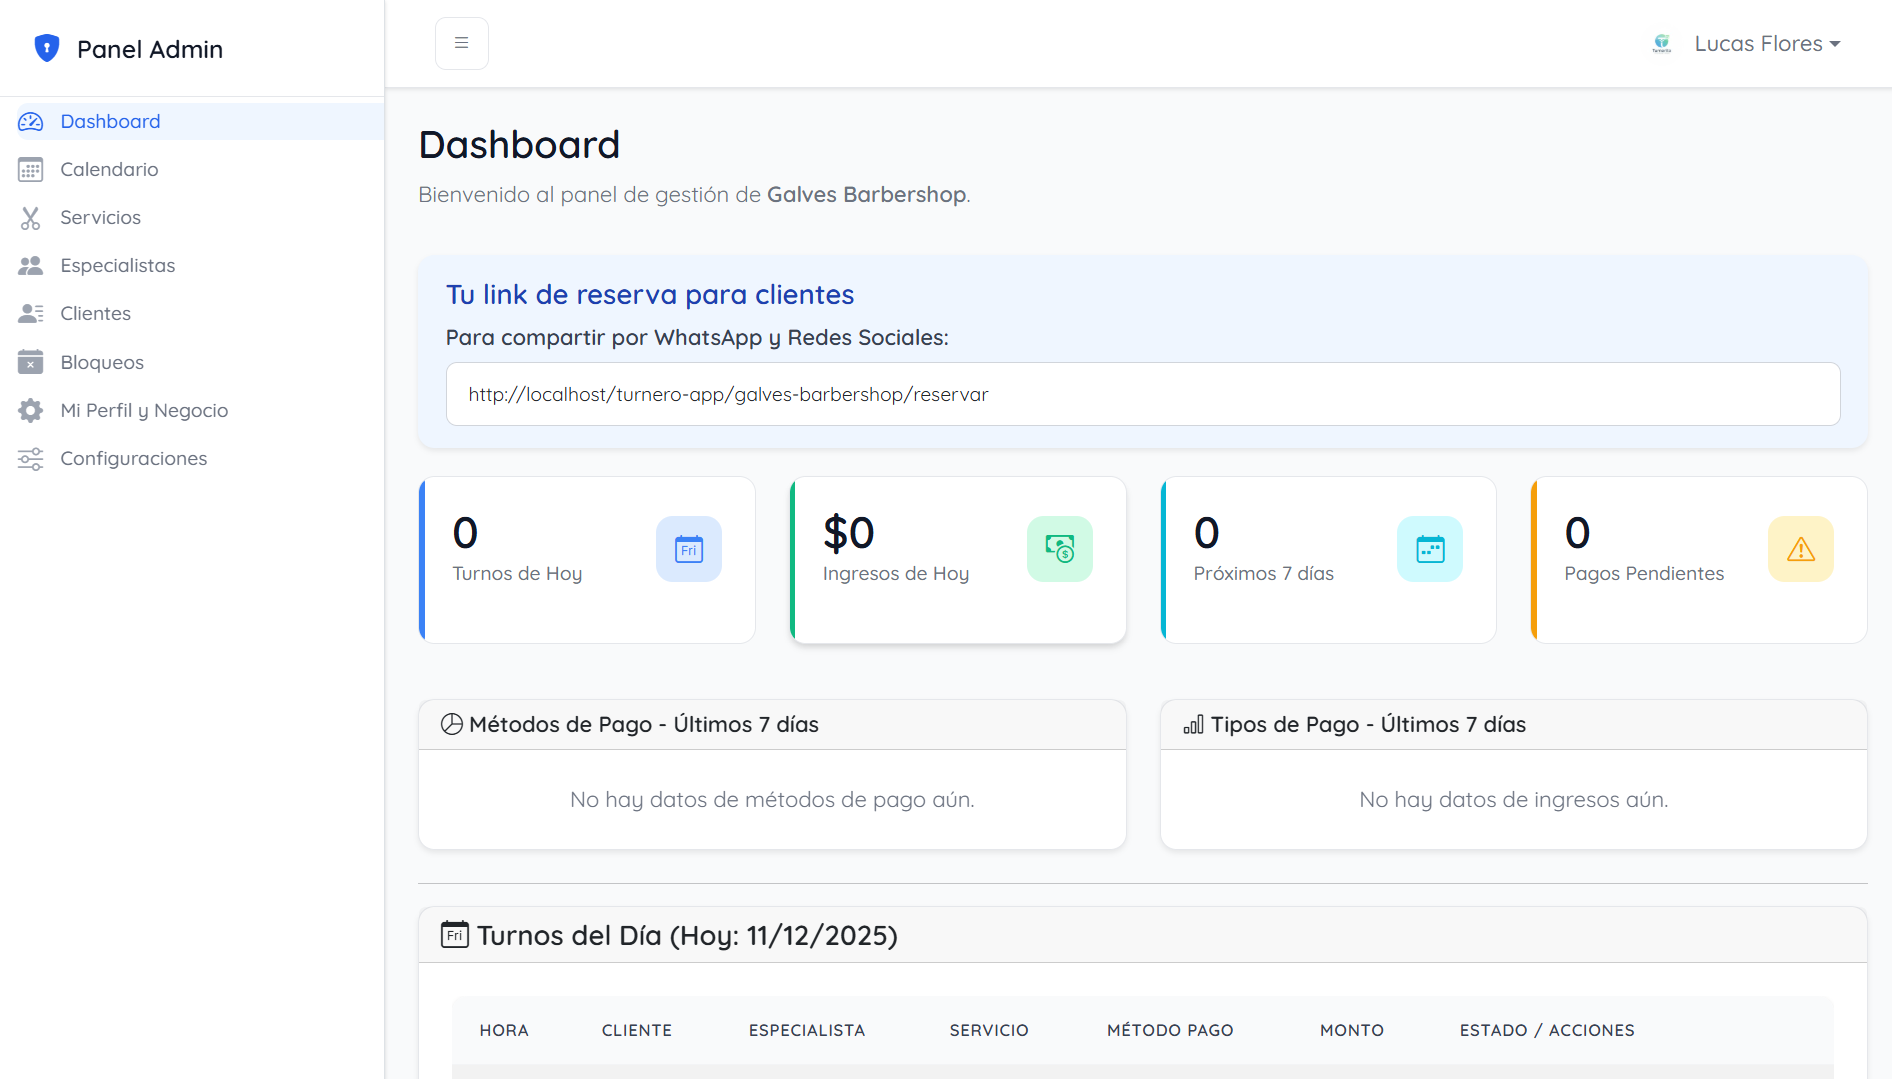Viewport: 1892px width, 1079px height.
Task: Click the Próximos 7 días label
Action: coord(1264,574)
